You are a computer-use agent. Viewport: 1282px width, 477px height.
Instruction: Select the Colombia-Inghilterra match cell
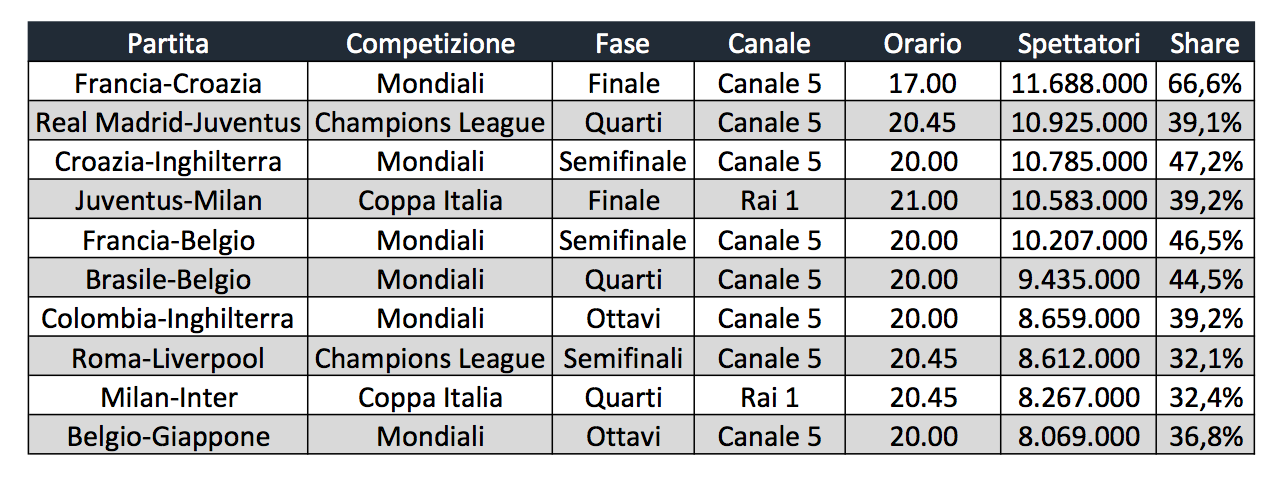pyautogui.click(x=168, y=319)
